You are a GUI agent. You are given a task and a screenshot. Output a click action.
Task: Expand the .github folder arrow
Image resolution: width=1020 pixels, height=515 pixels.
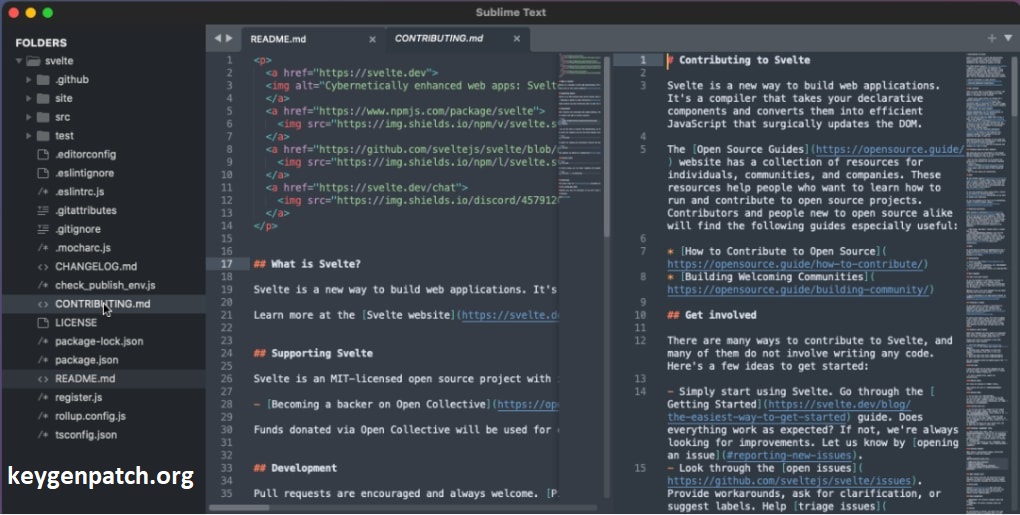tap(29, 79)
